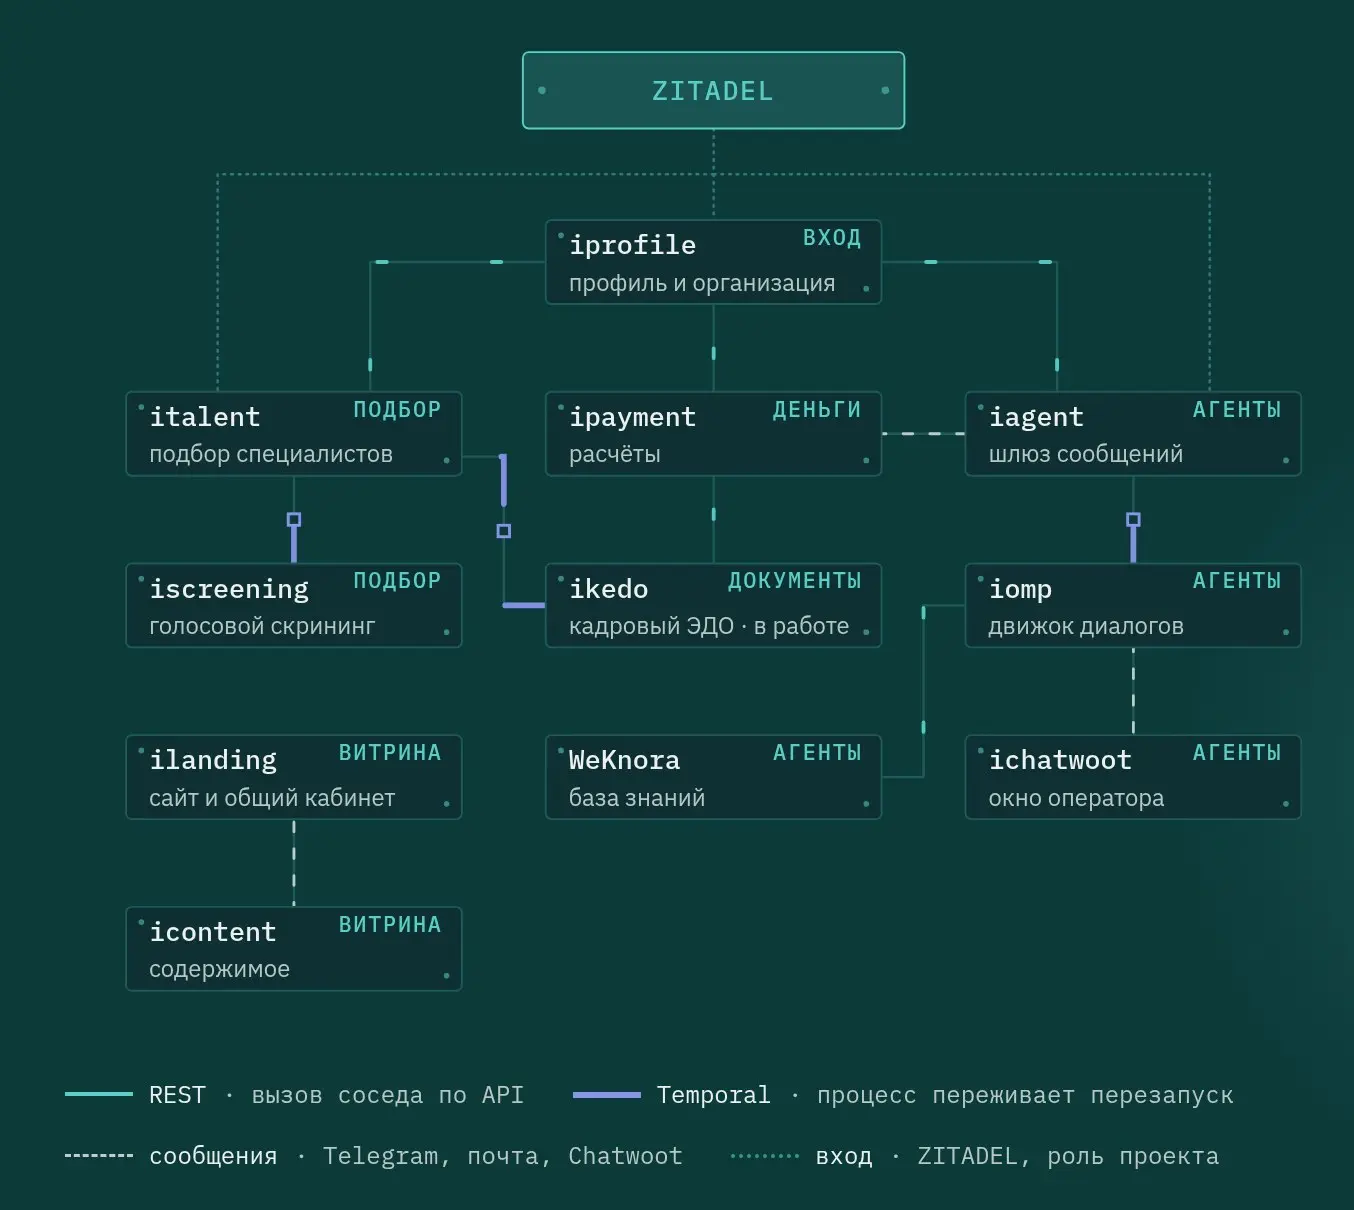Viewport: 1354px width, 1210px height.
Task: Click the text 'база знаний'
Action: [637, 798]
